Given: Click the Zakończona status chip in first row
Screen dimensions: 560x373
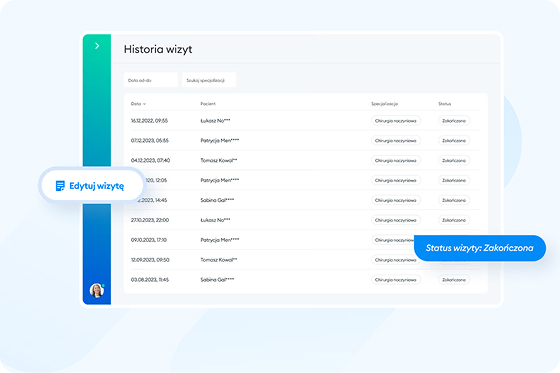Looking at the screenshot, I should (x=454, y=121).
